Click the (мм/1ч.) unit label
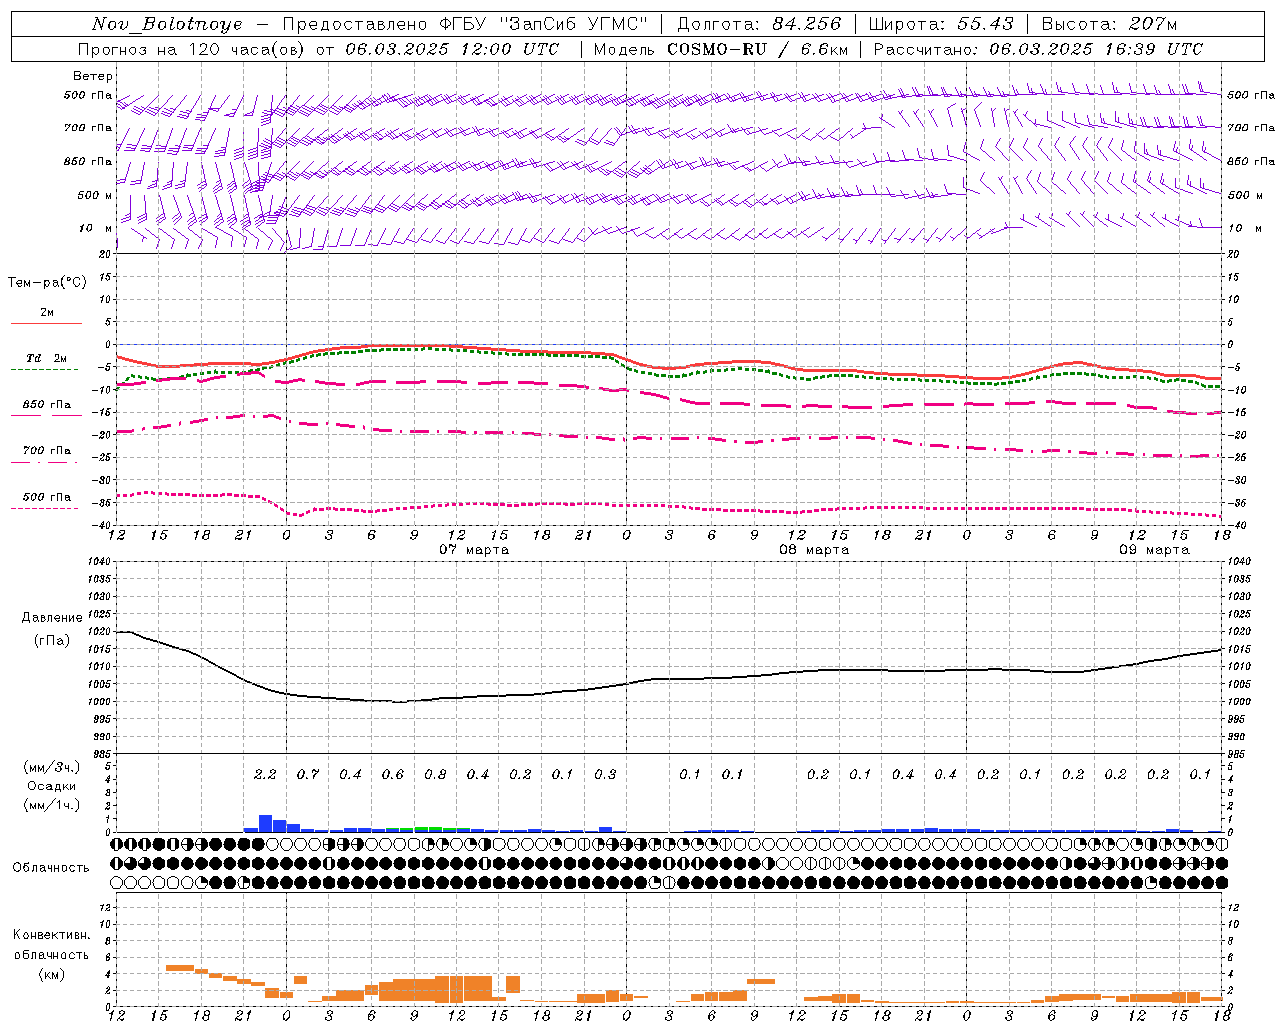 point(52,805)
